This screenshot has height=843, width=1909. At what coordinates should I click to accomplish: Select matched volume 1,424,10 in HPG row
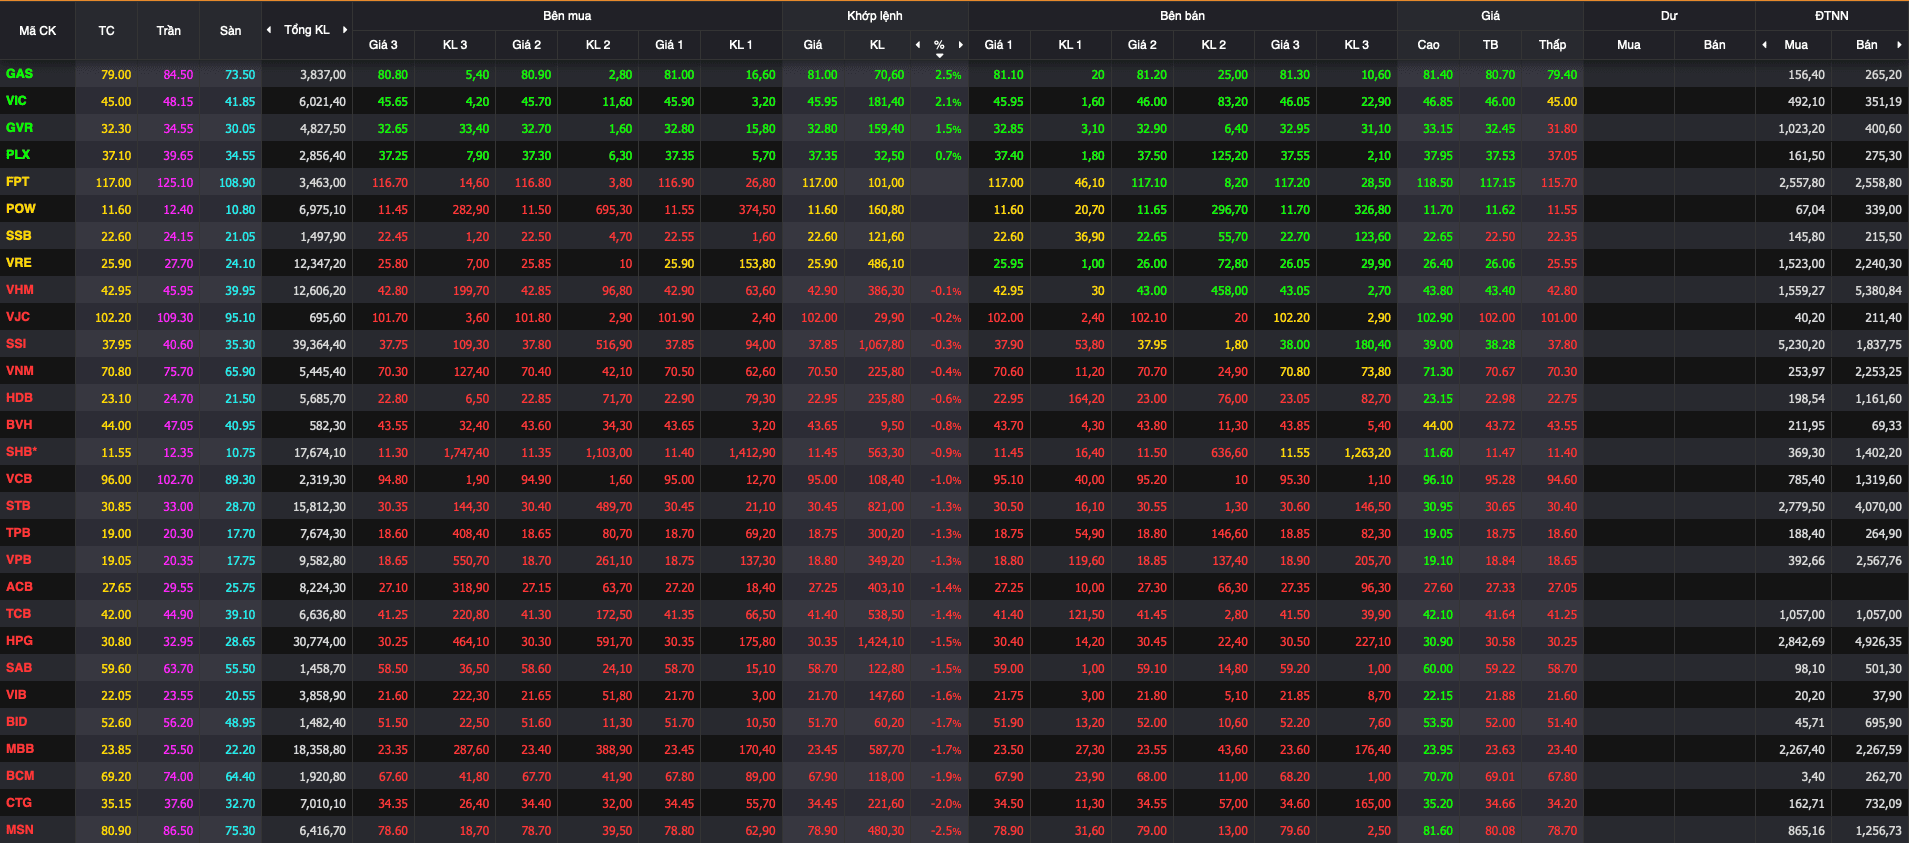(880, 642)
